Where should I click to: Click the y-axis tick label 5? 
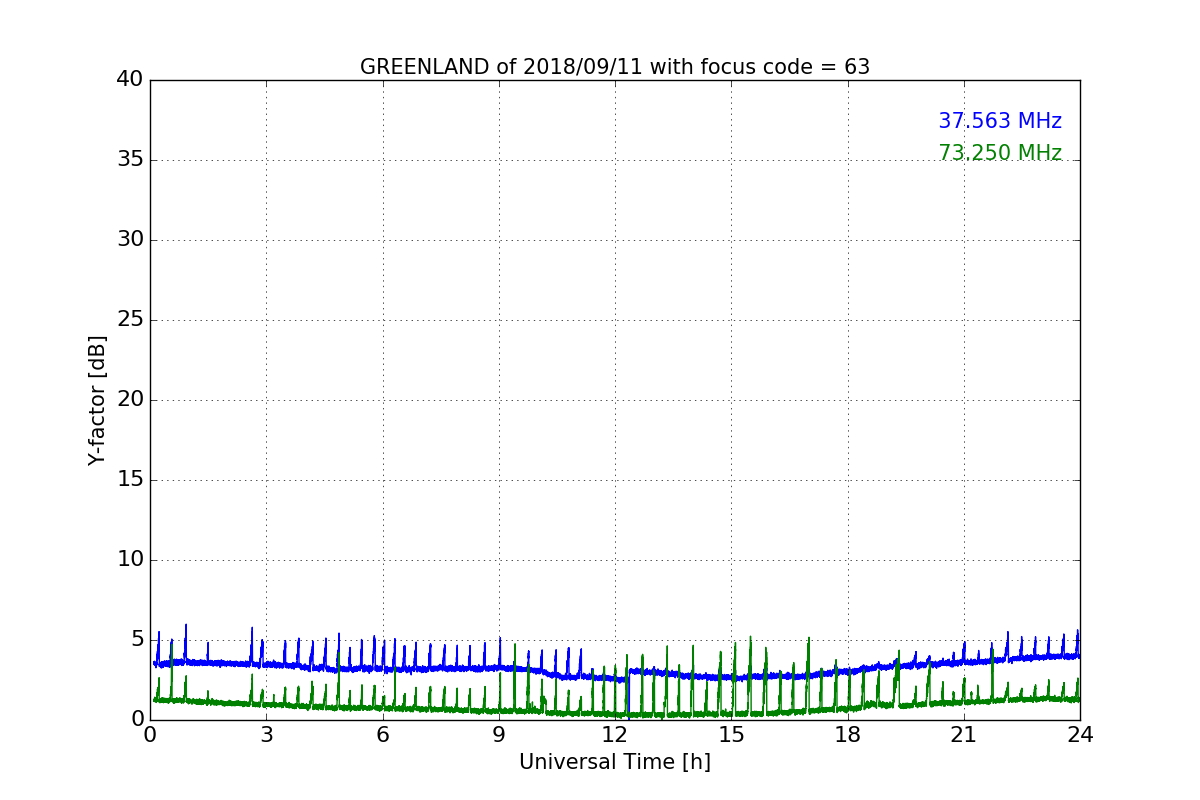click(x=137, y=640)
